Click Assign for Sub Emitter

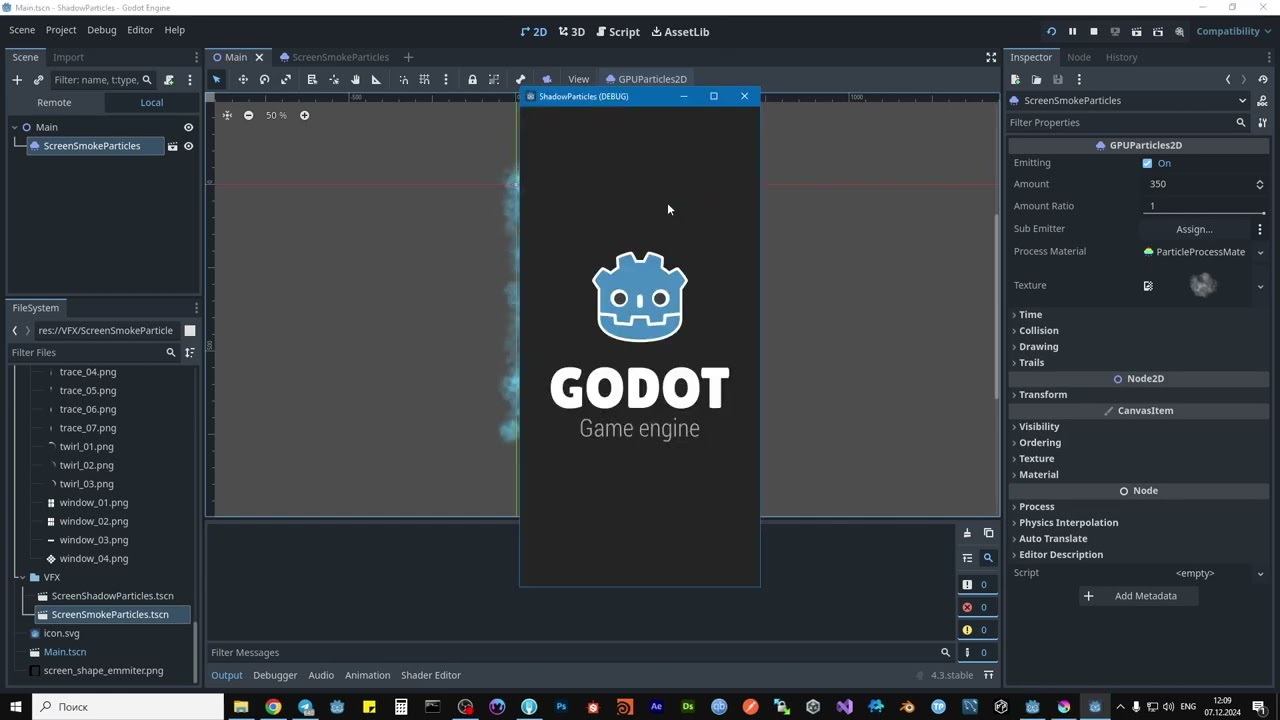(x=1194, y=229)
